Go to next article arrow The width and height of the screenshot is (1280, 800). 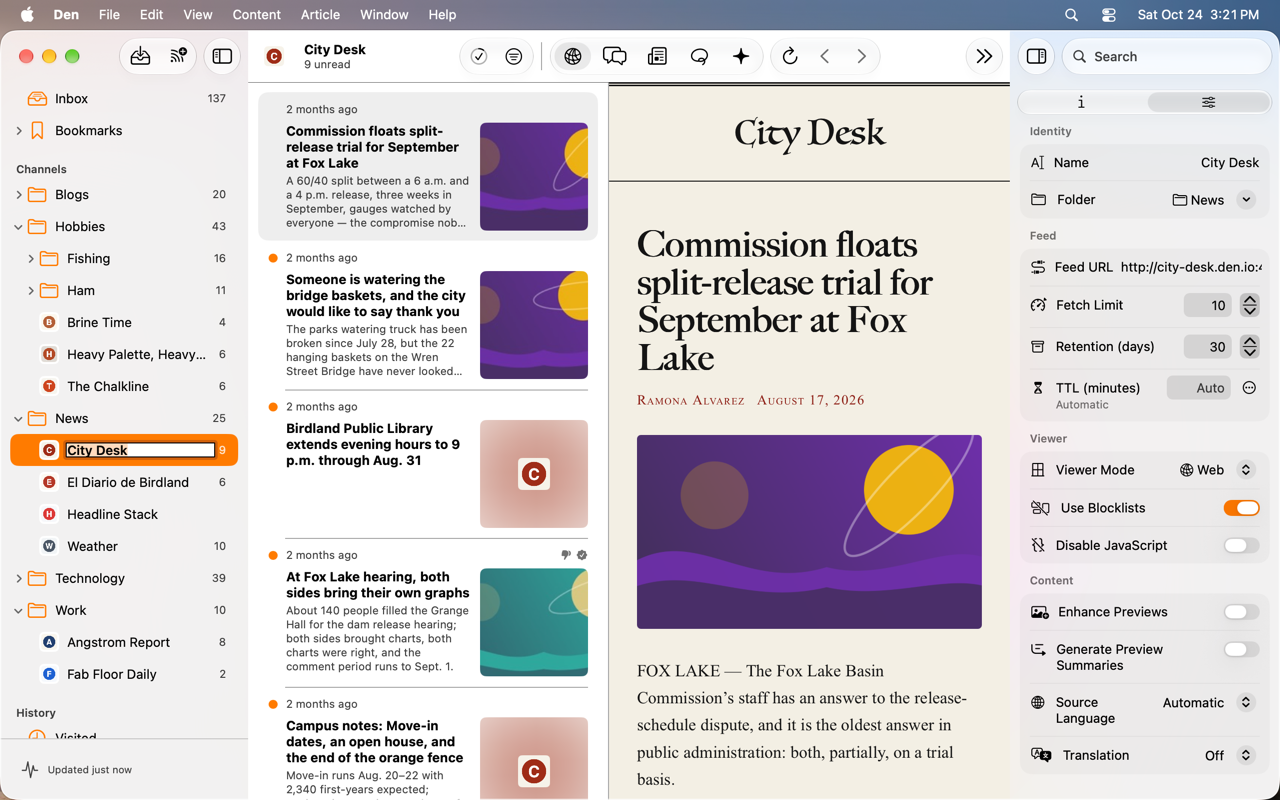click(861, 57)
